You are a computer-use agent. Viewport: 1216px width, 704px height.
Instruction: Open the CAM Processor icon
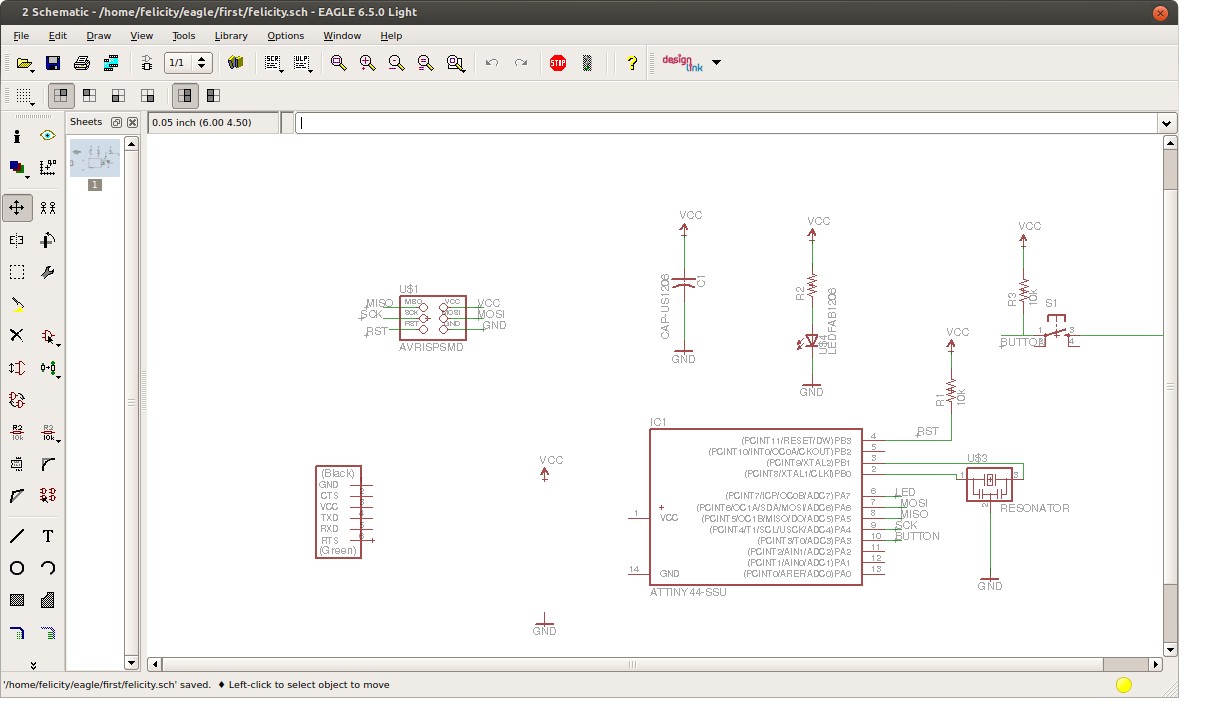pos(111,63)
